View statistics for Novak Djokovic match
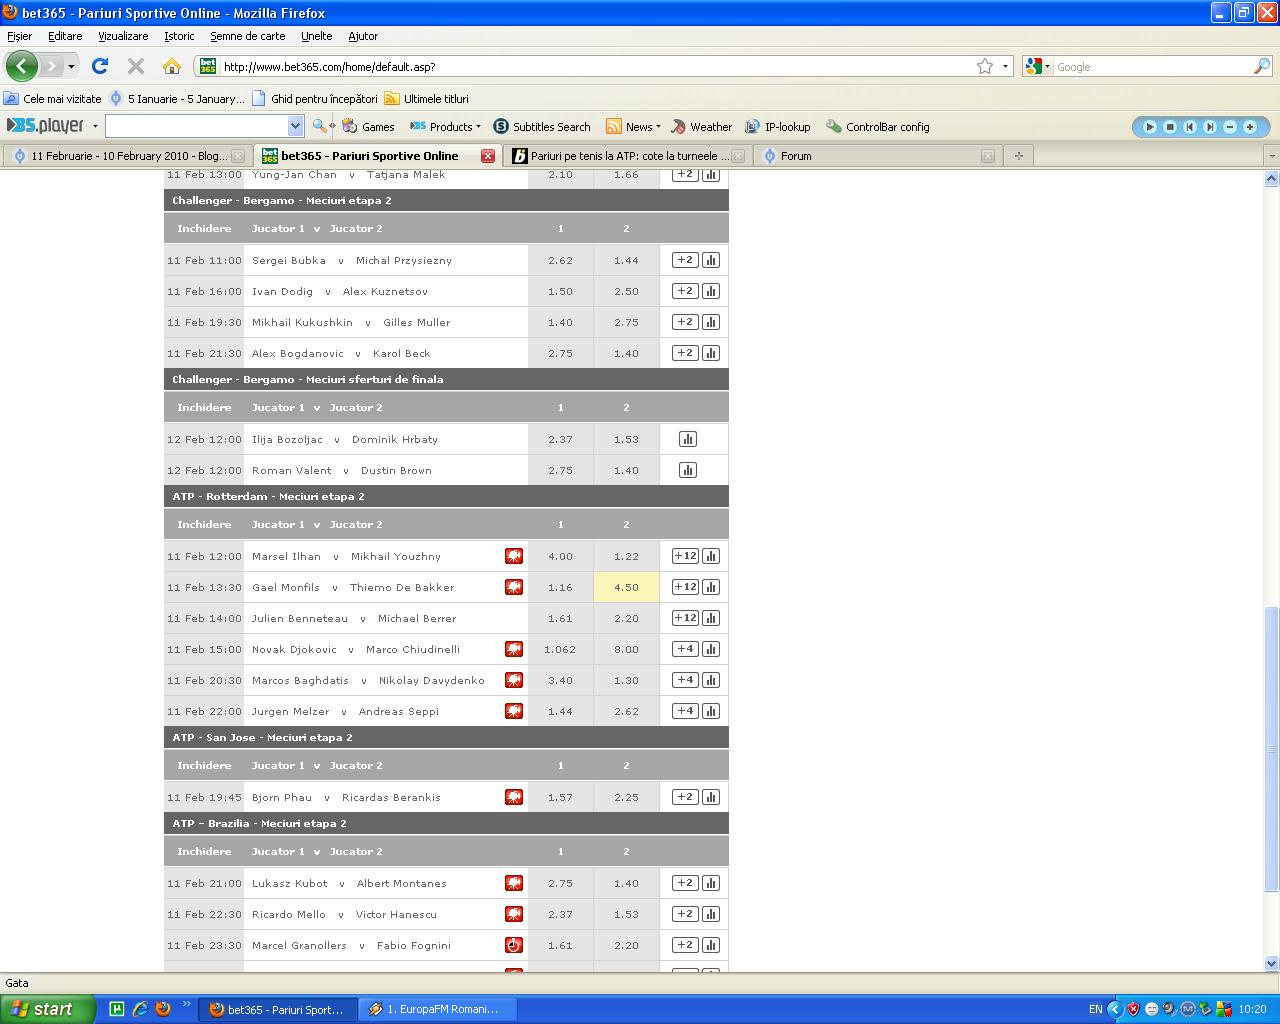 click(711, 649)
